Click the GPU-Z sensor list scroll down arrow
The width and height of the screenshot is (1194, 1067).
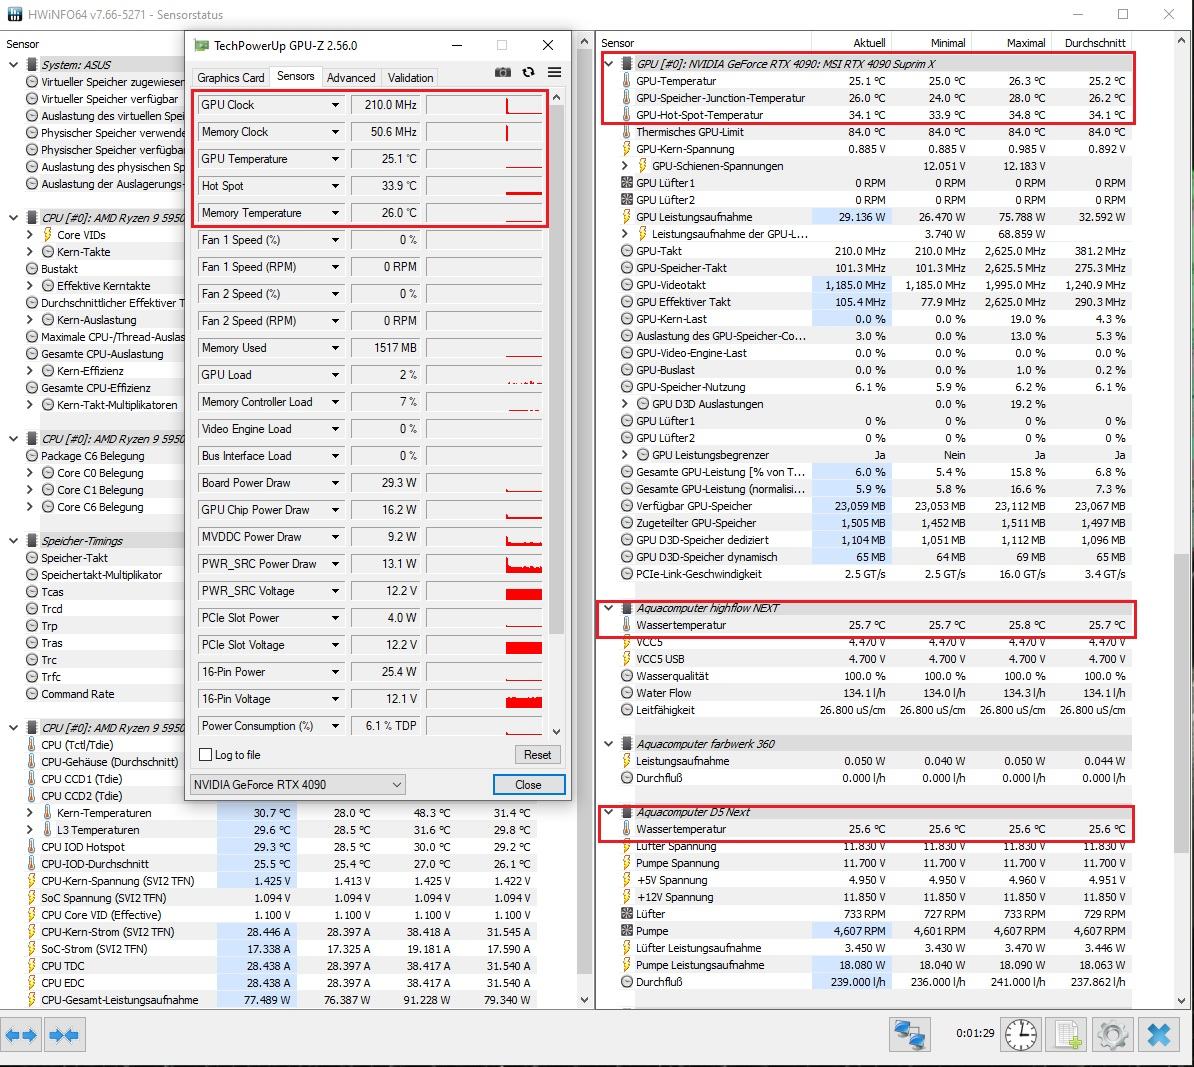pos(557,731)
